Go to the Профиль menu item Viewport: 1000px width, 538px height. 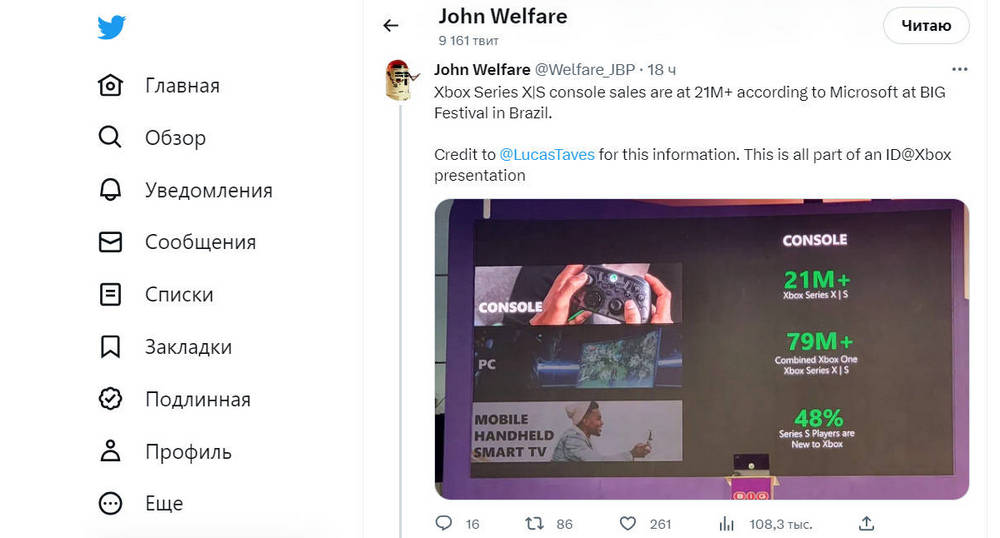pyautogui.click(x=165, y=451)
